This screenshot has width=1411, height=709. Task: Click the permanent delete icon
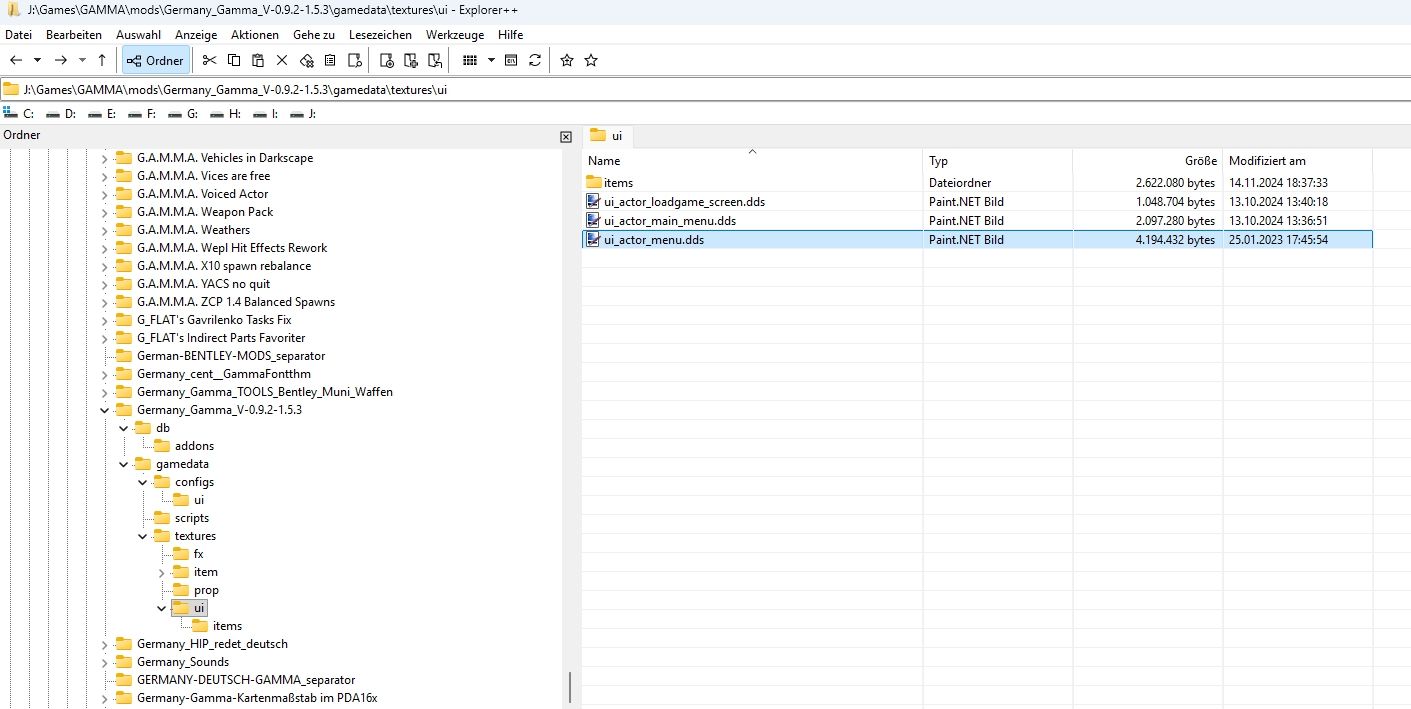coord(307,60)
